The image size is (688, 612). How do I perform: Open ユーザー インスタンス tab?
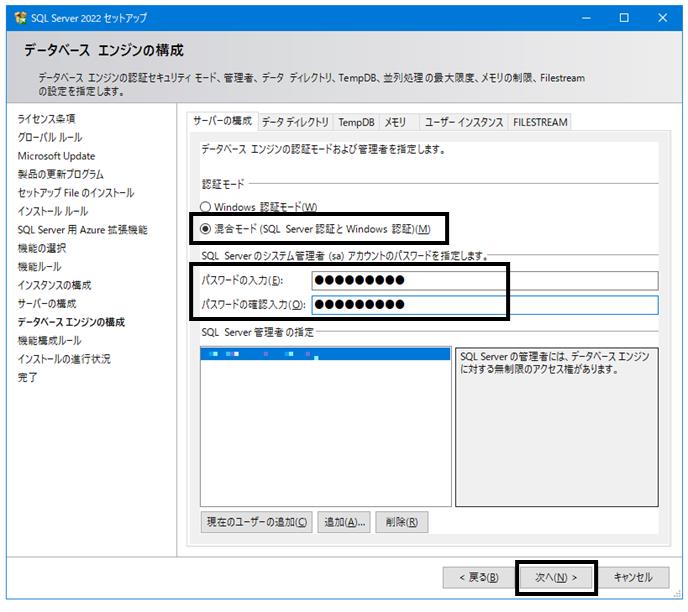(464, 122)
